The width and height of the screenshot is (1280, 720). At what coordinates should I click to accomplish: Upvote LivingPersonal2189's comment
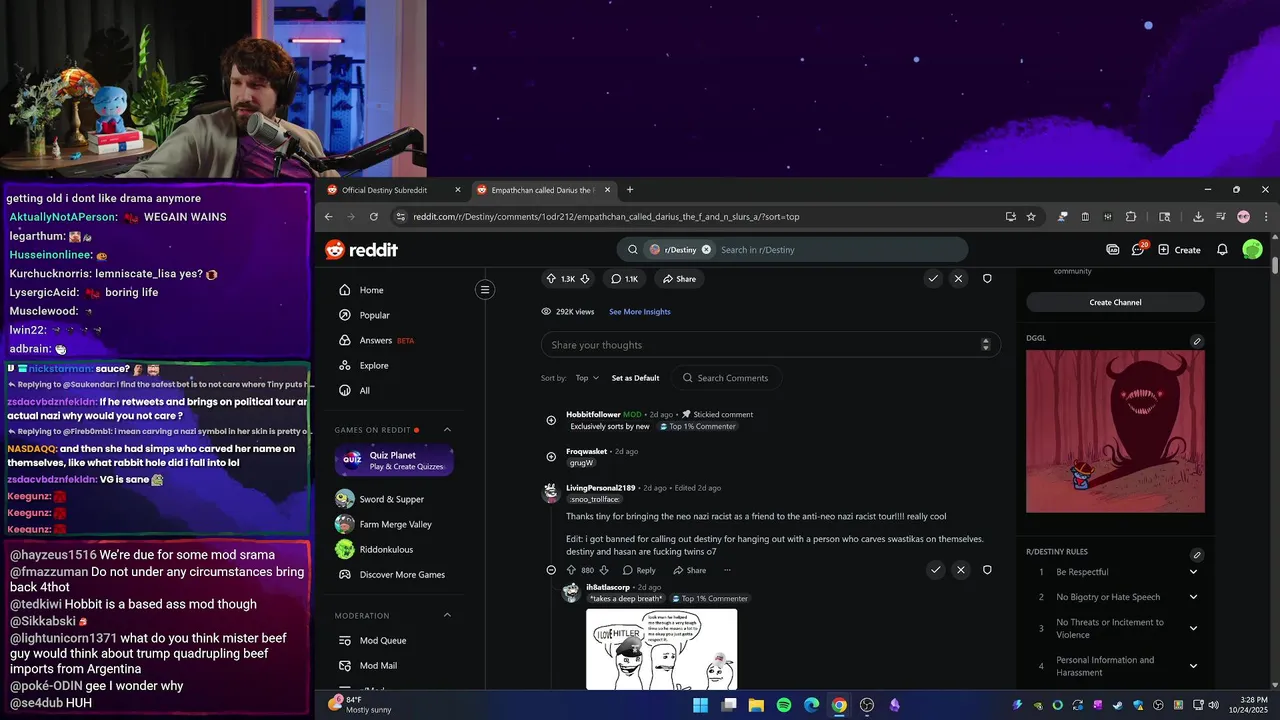click(571, 570)
